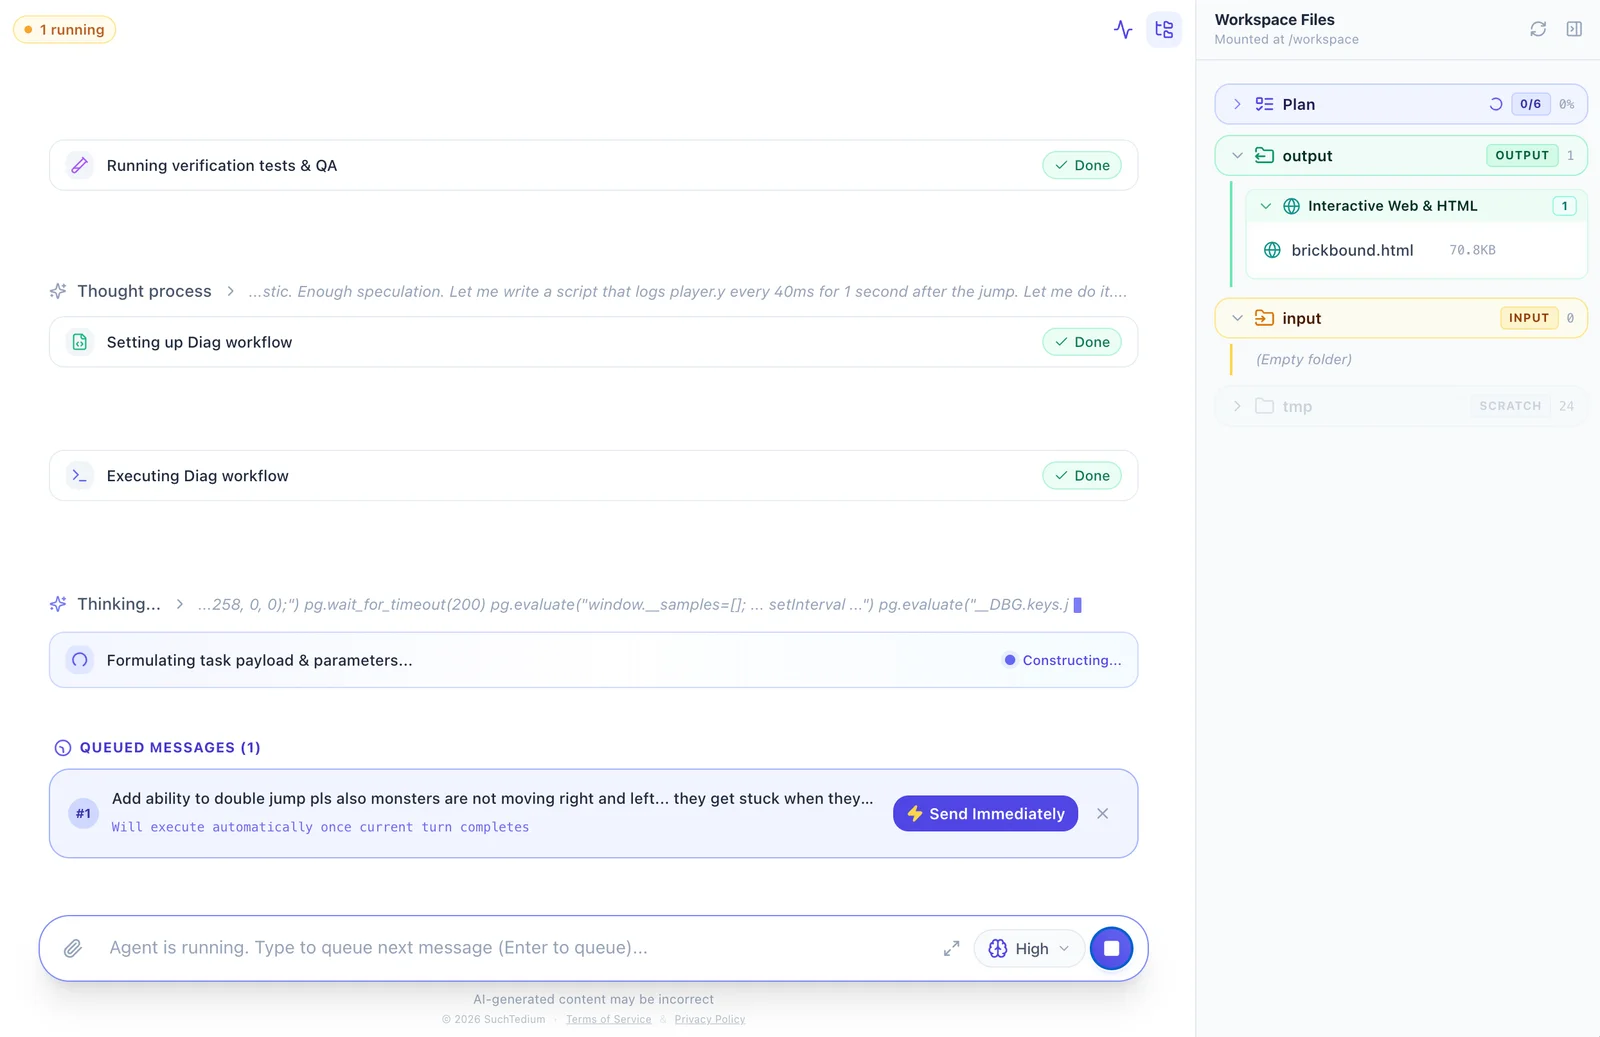
Task: Click the output folder icon
Action: click(x=1264, y=156)
